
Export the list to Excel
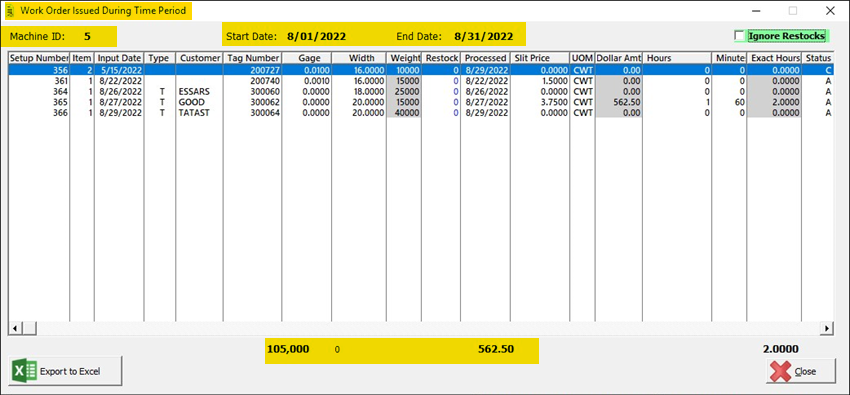pos(66,371)
